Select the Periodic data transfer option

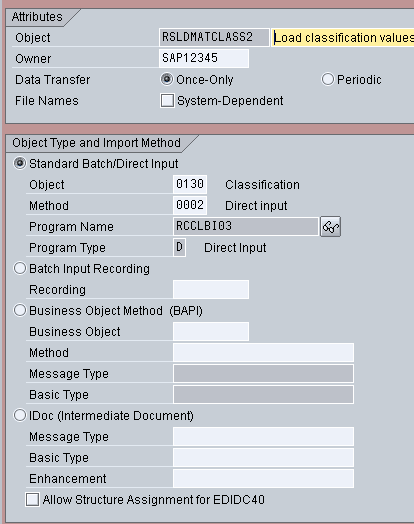[x=327, y=80]
